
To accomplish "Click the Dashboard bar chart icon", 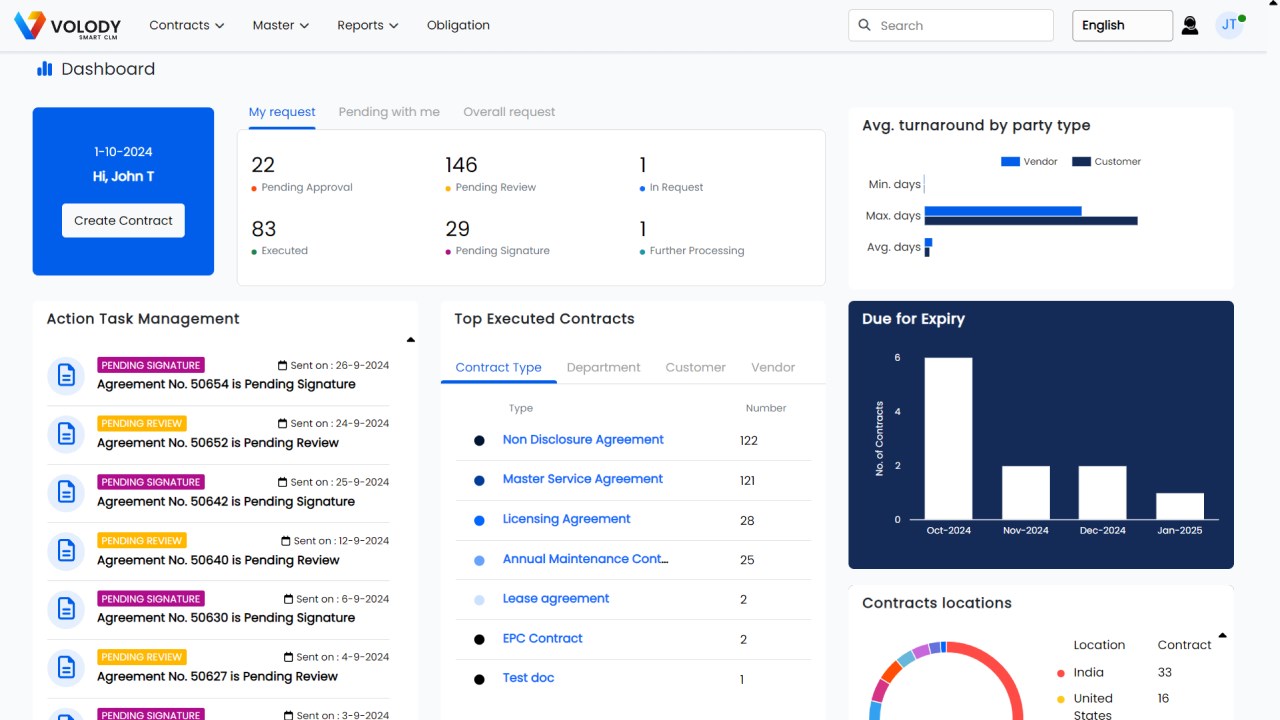I will [44, 69].
